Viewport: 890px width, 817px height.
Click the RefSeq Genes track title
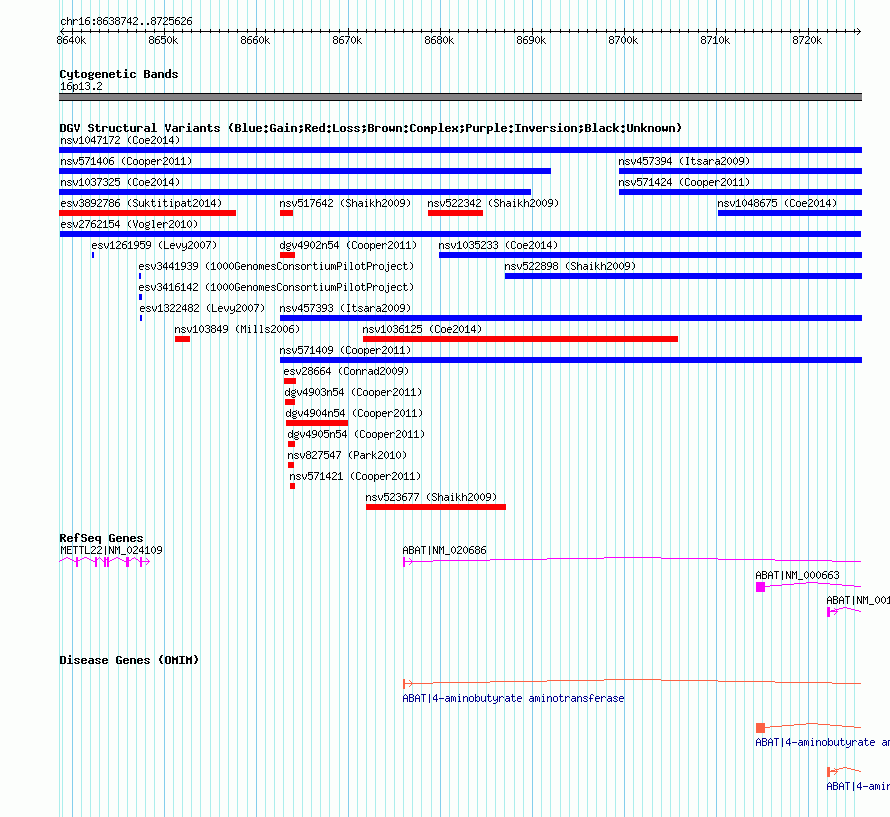pyautogui.click(x=101, y=538)
